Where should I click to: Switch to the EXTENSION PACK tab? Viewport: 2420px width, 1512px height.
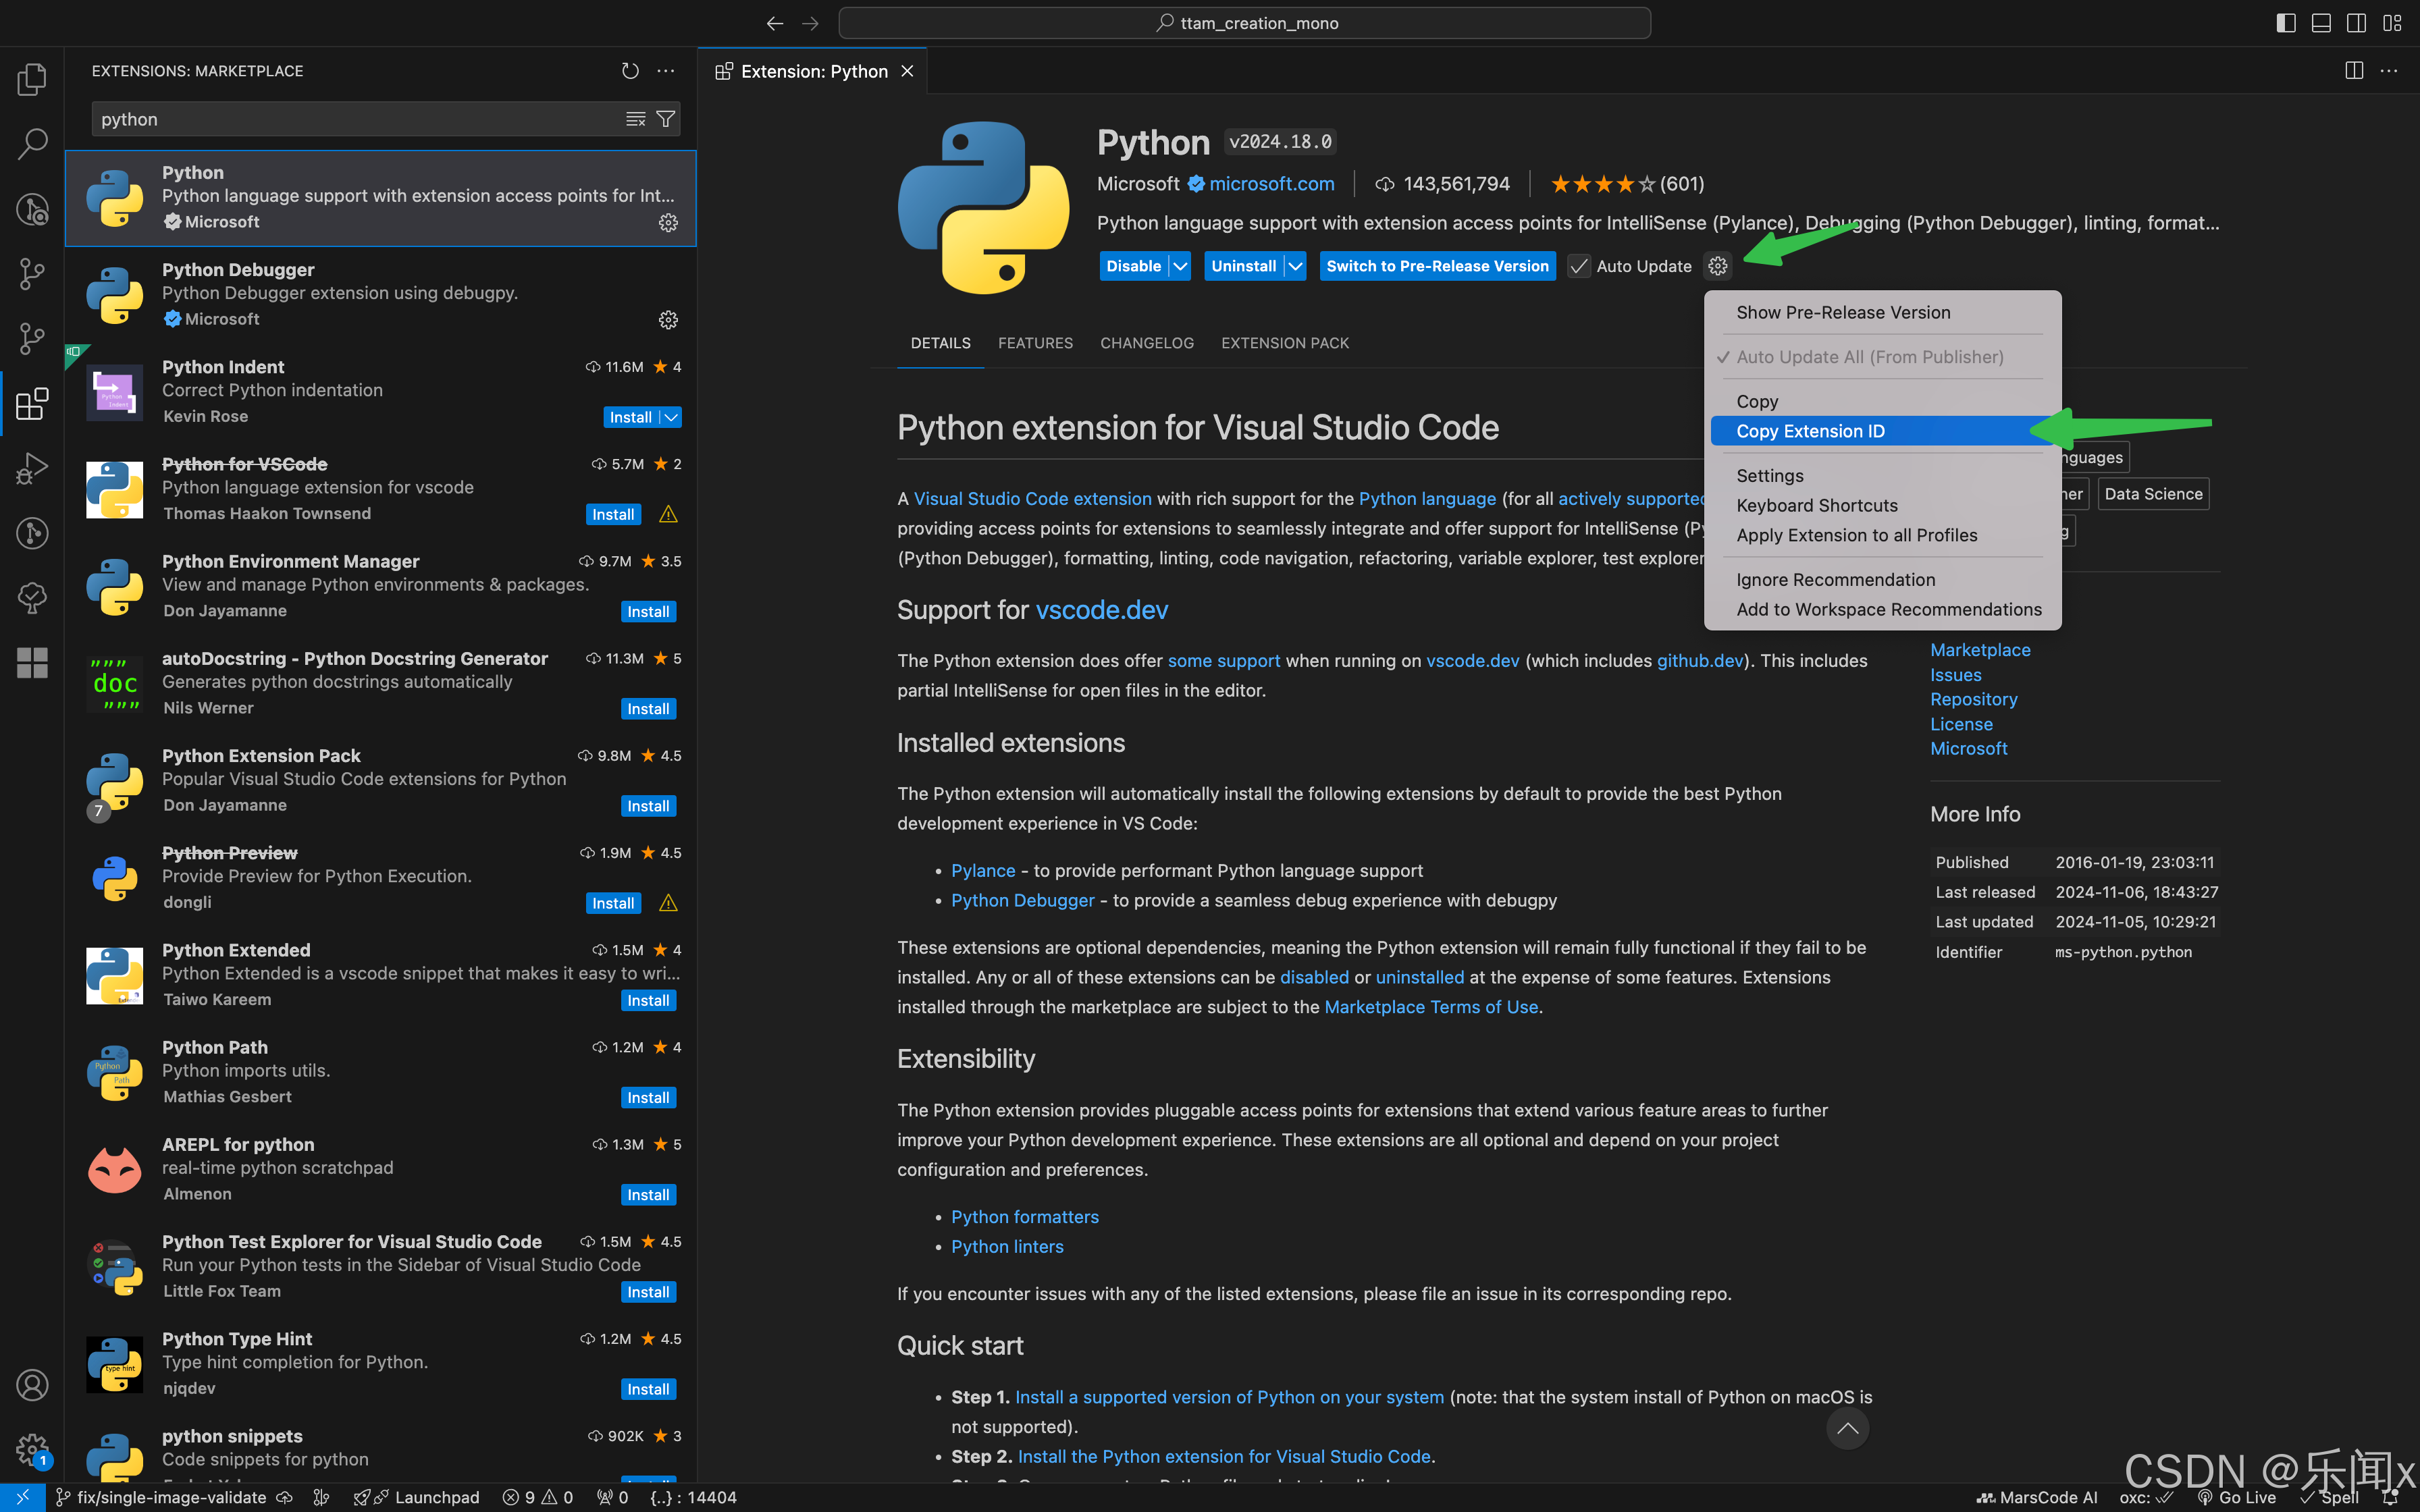(x=1285, y=343)
